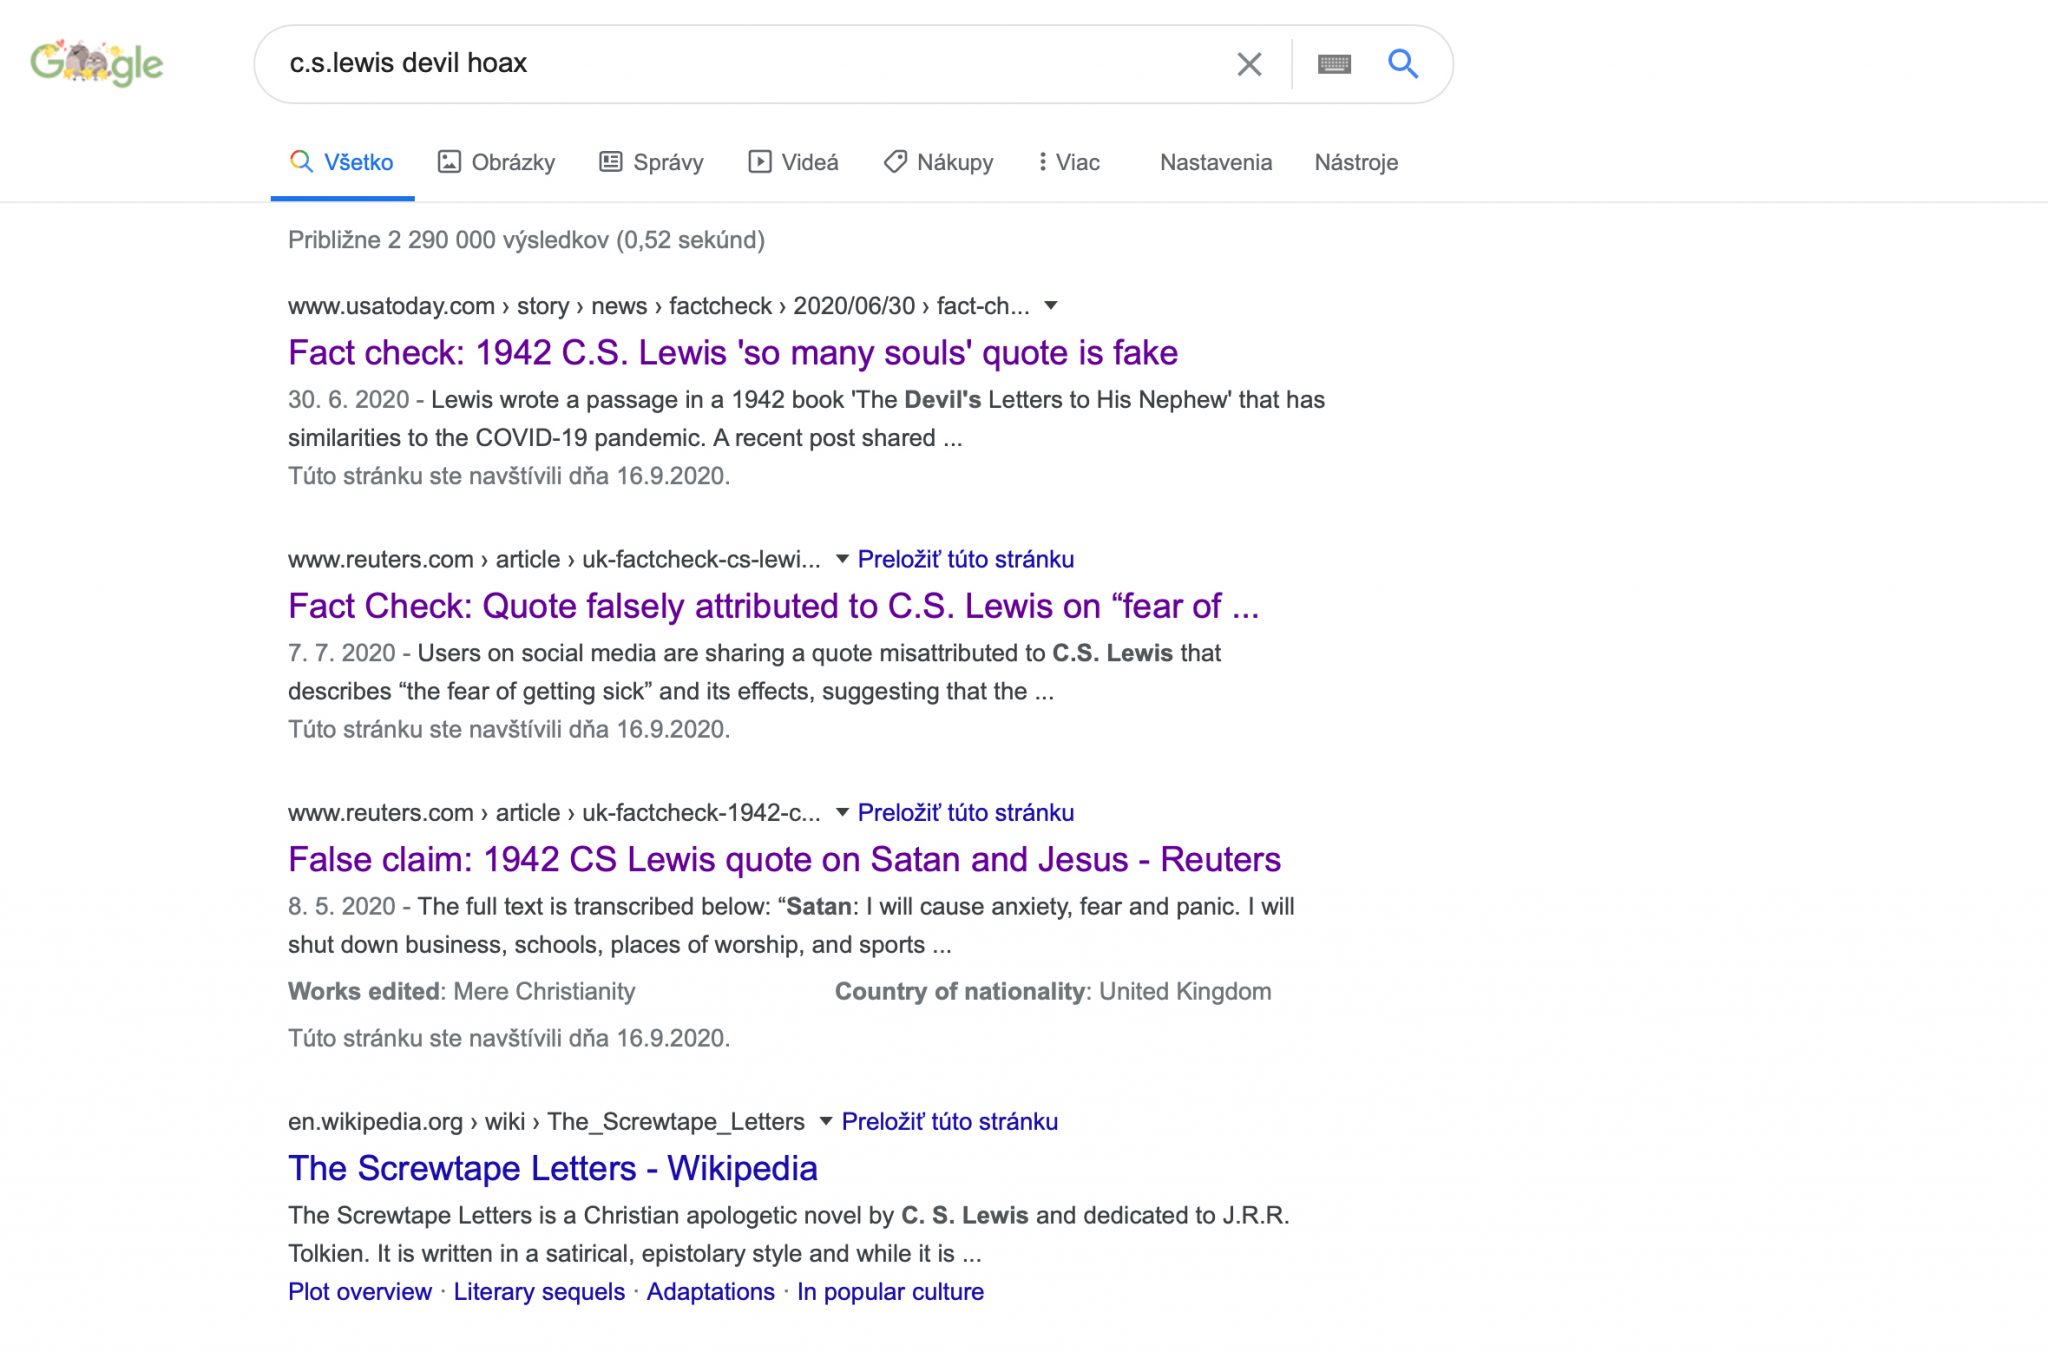Click the Works edited: Mere Christianity text
Viewport: 2048px width, 1352px height.
point(461,991)
